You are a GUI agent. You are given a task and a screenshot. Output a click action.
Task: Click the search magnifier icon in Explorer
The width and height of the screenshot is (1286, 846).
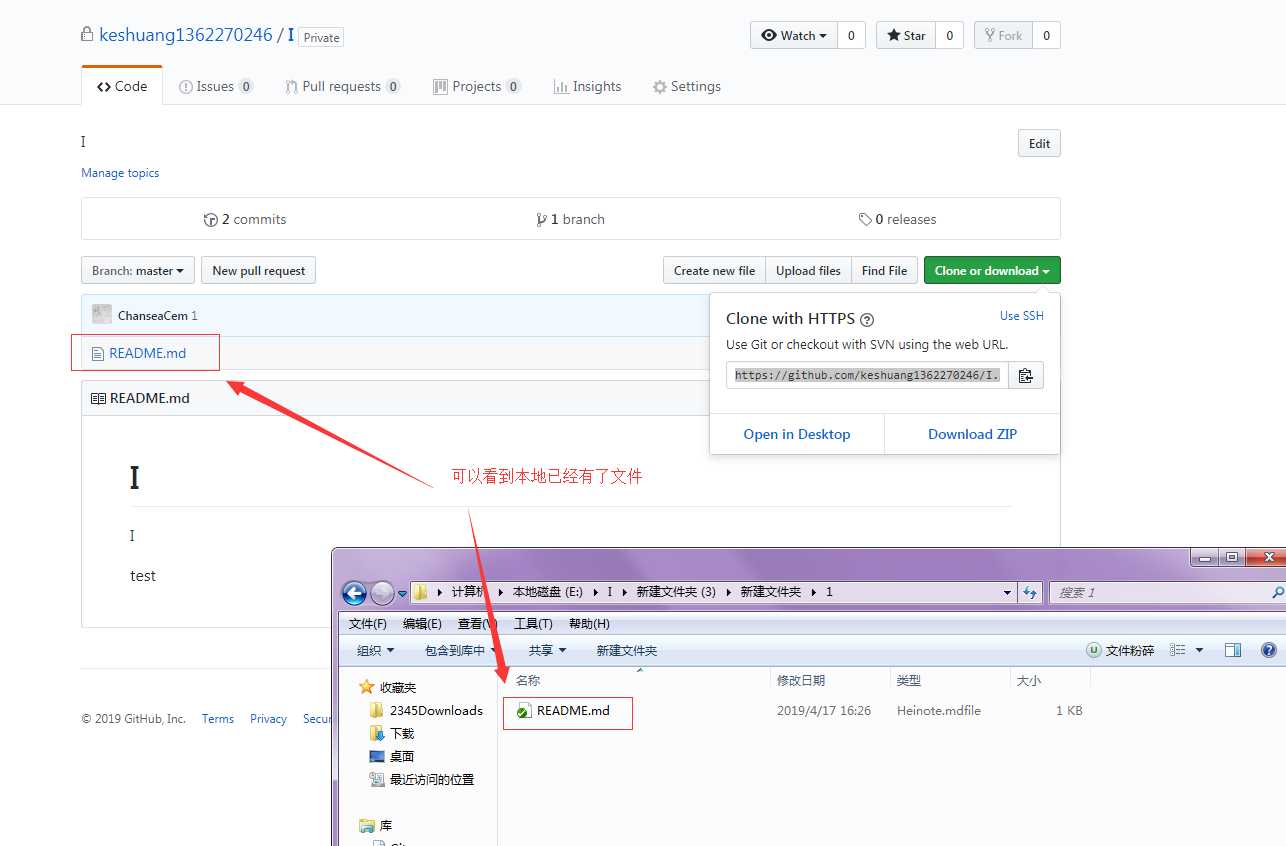click(1277, 593)
